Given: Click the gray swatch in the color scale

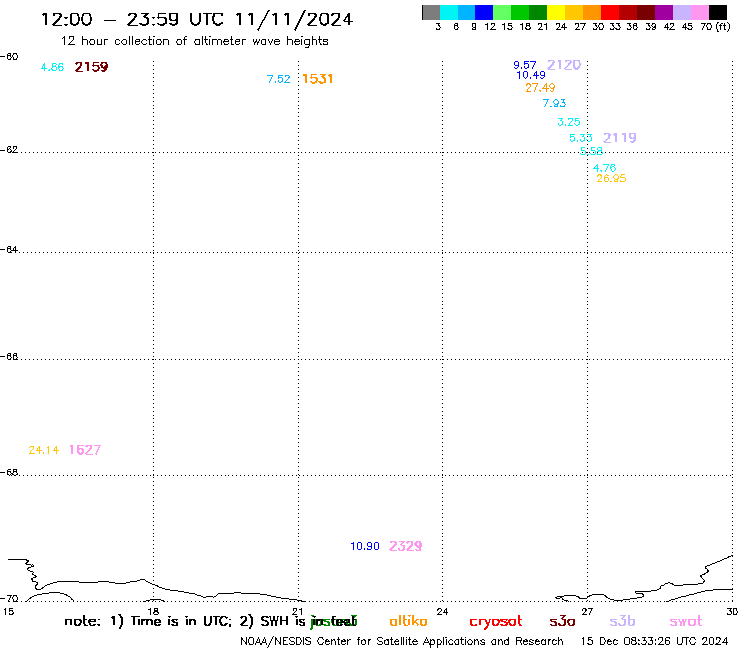Looking at the screenshot, I should click(431, 12).
